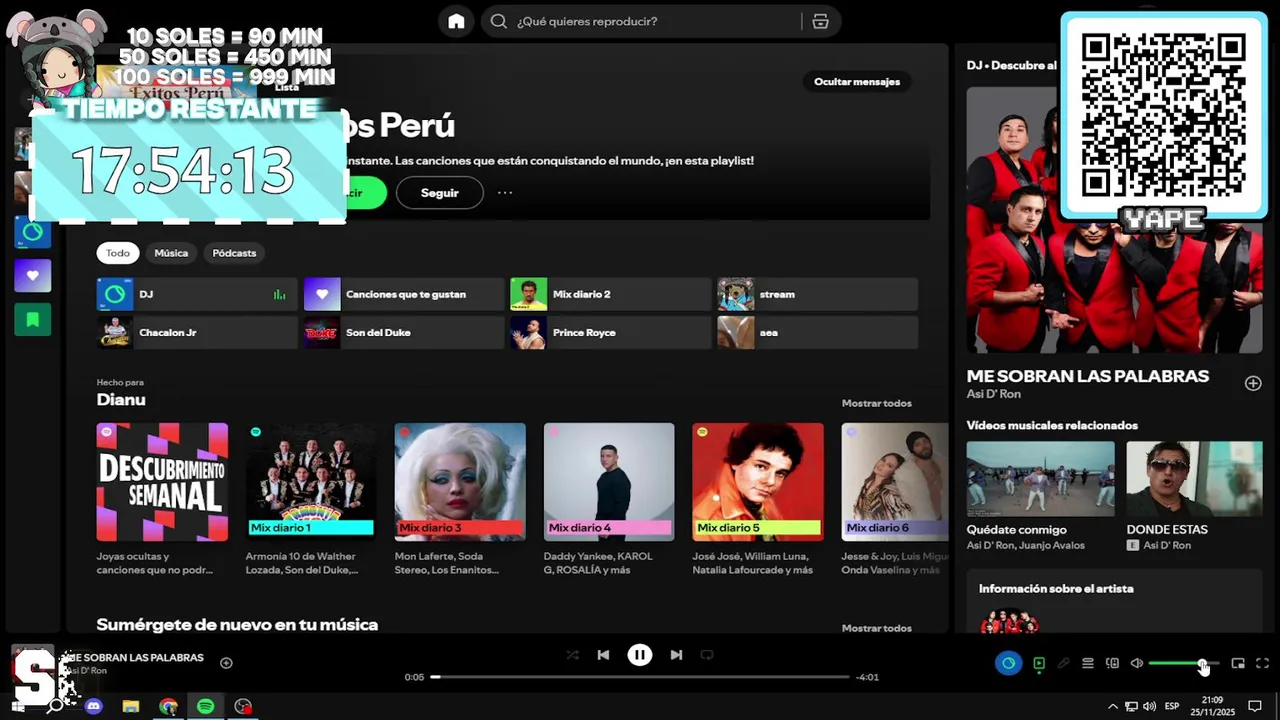Image resolution: width=1280 pixels, height=720 pixels.
Task: Toggle shuffle playback
Action: coord(572,655)
